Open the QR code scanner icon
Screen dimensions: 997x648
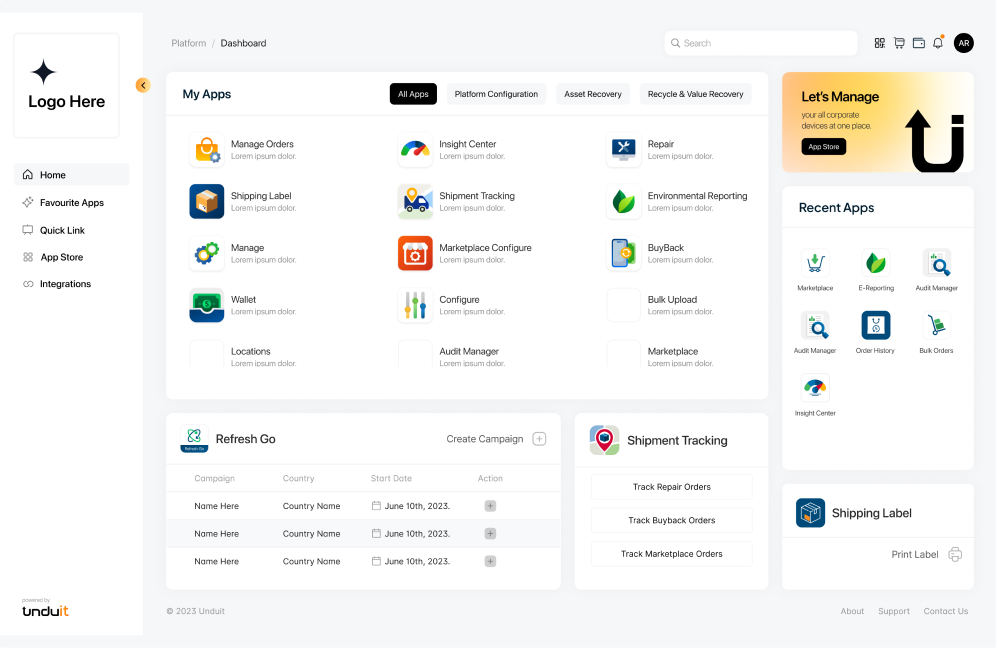880,43
